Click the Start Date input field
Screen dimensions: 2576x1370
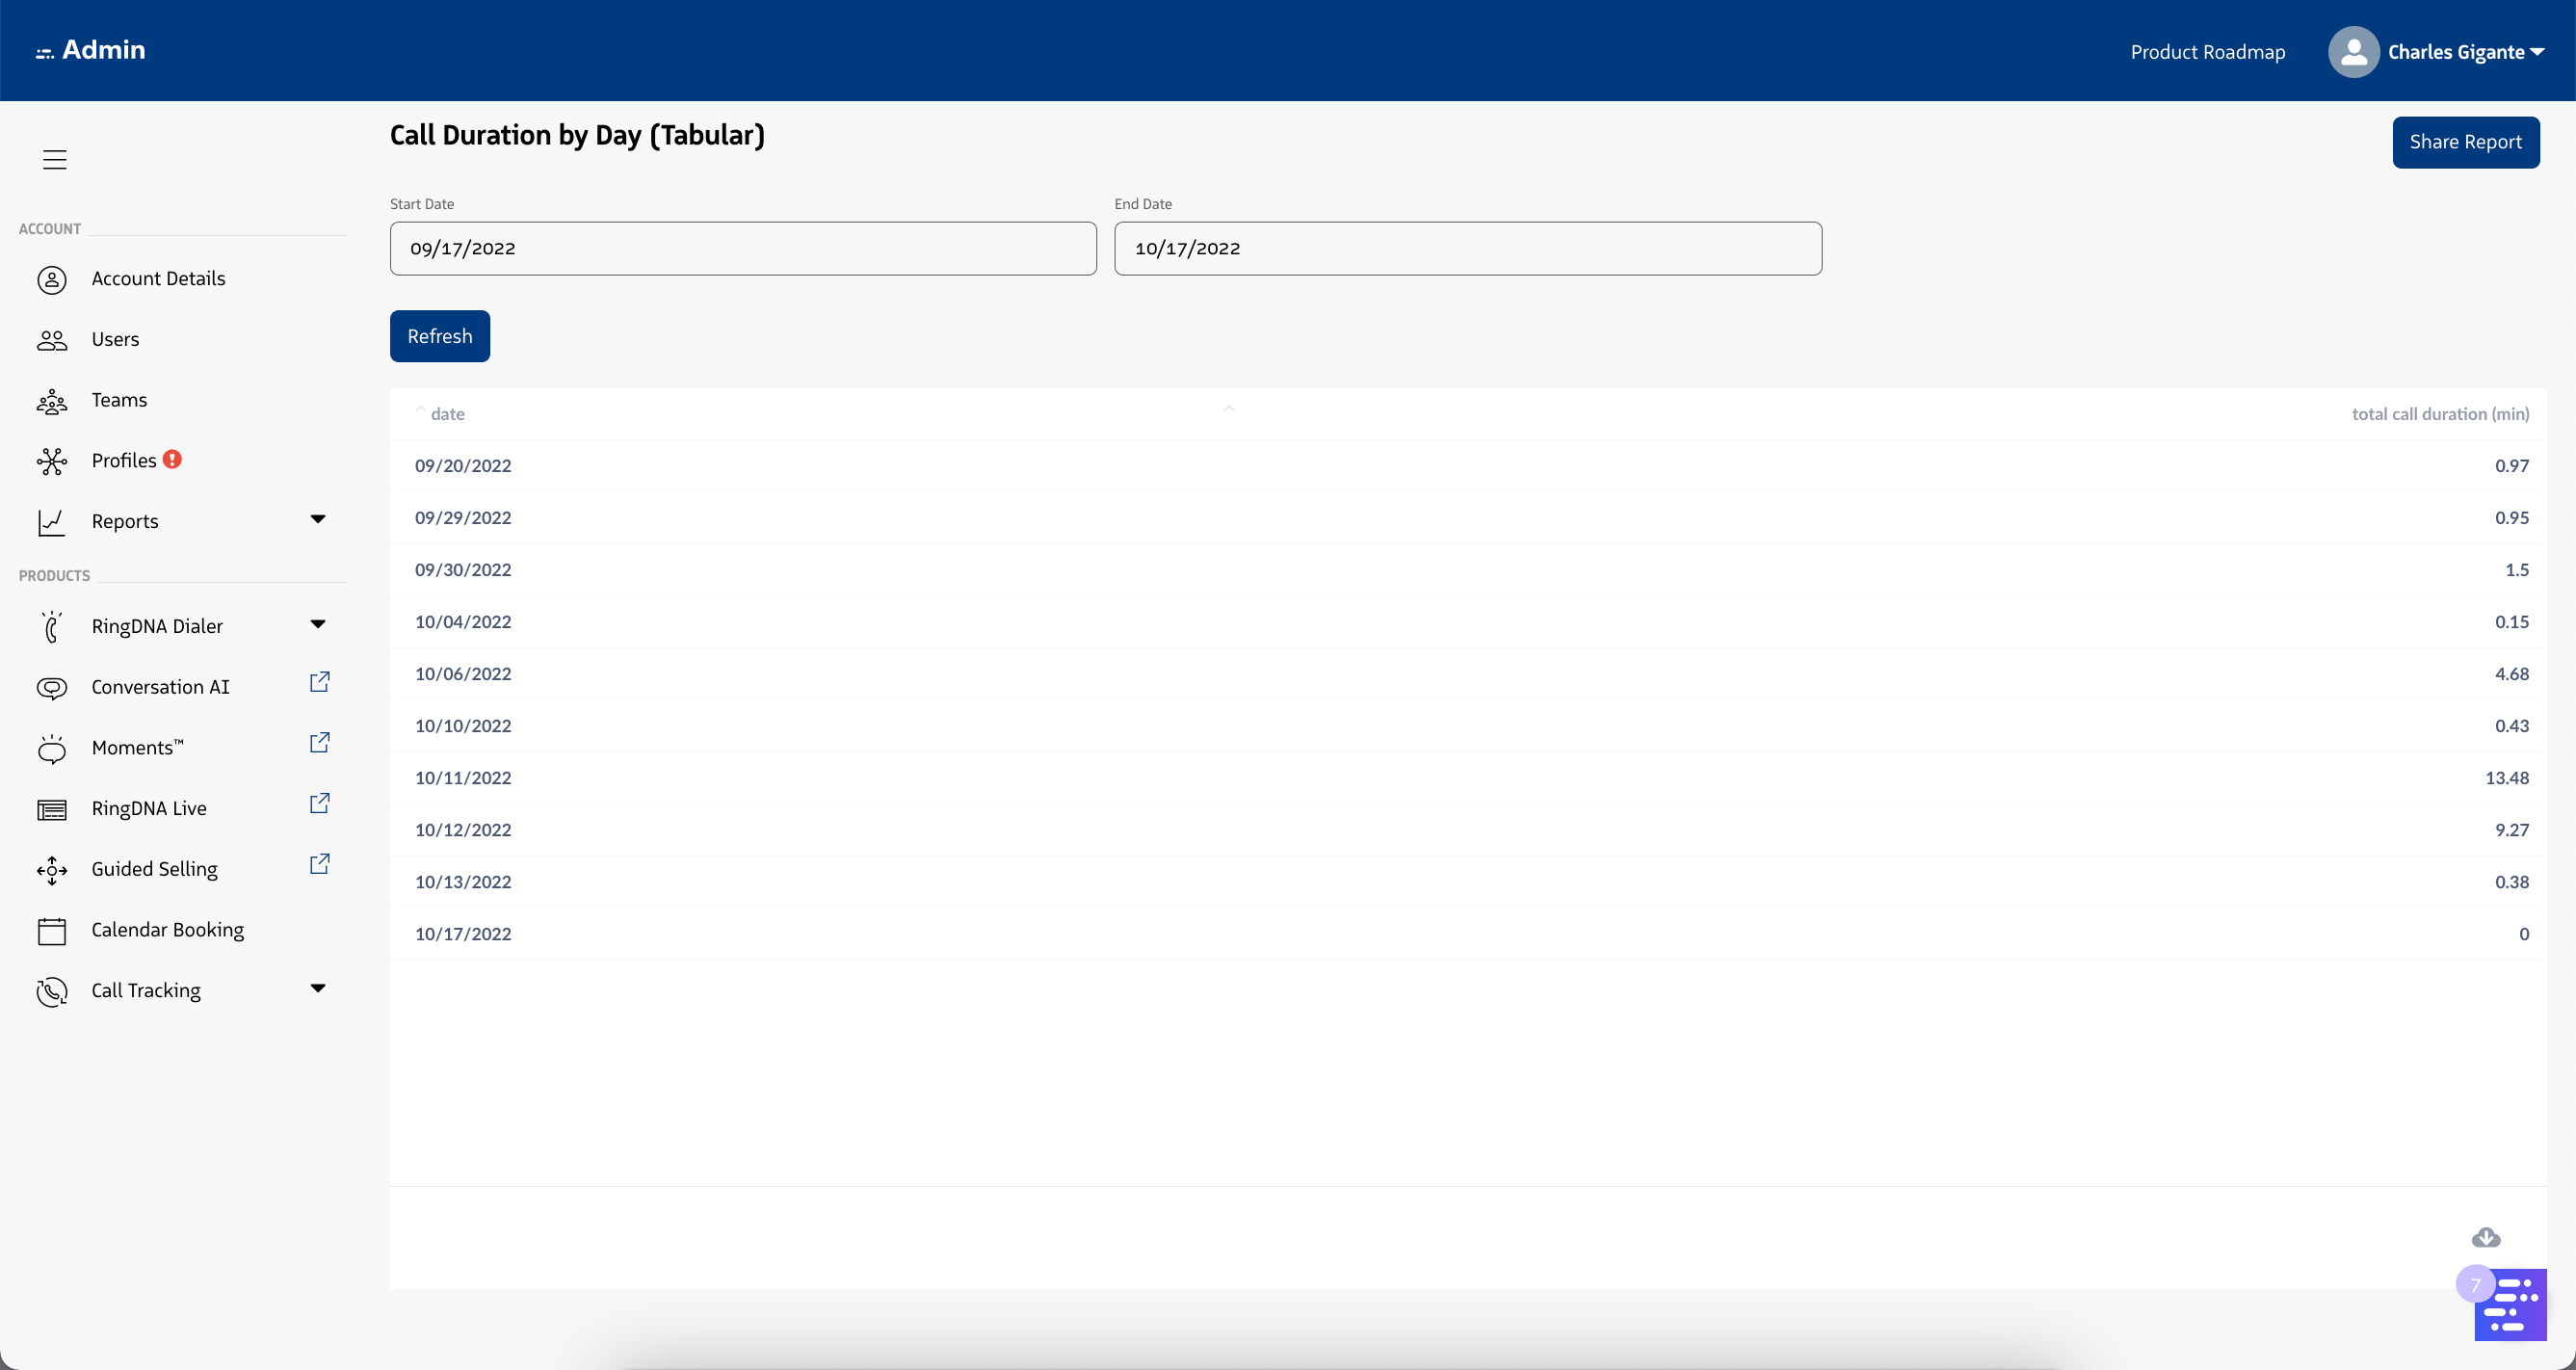[x=742, y=249]
